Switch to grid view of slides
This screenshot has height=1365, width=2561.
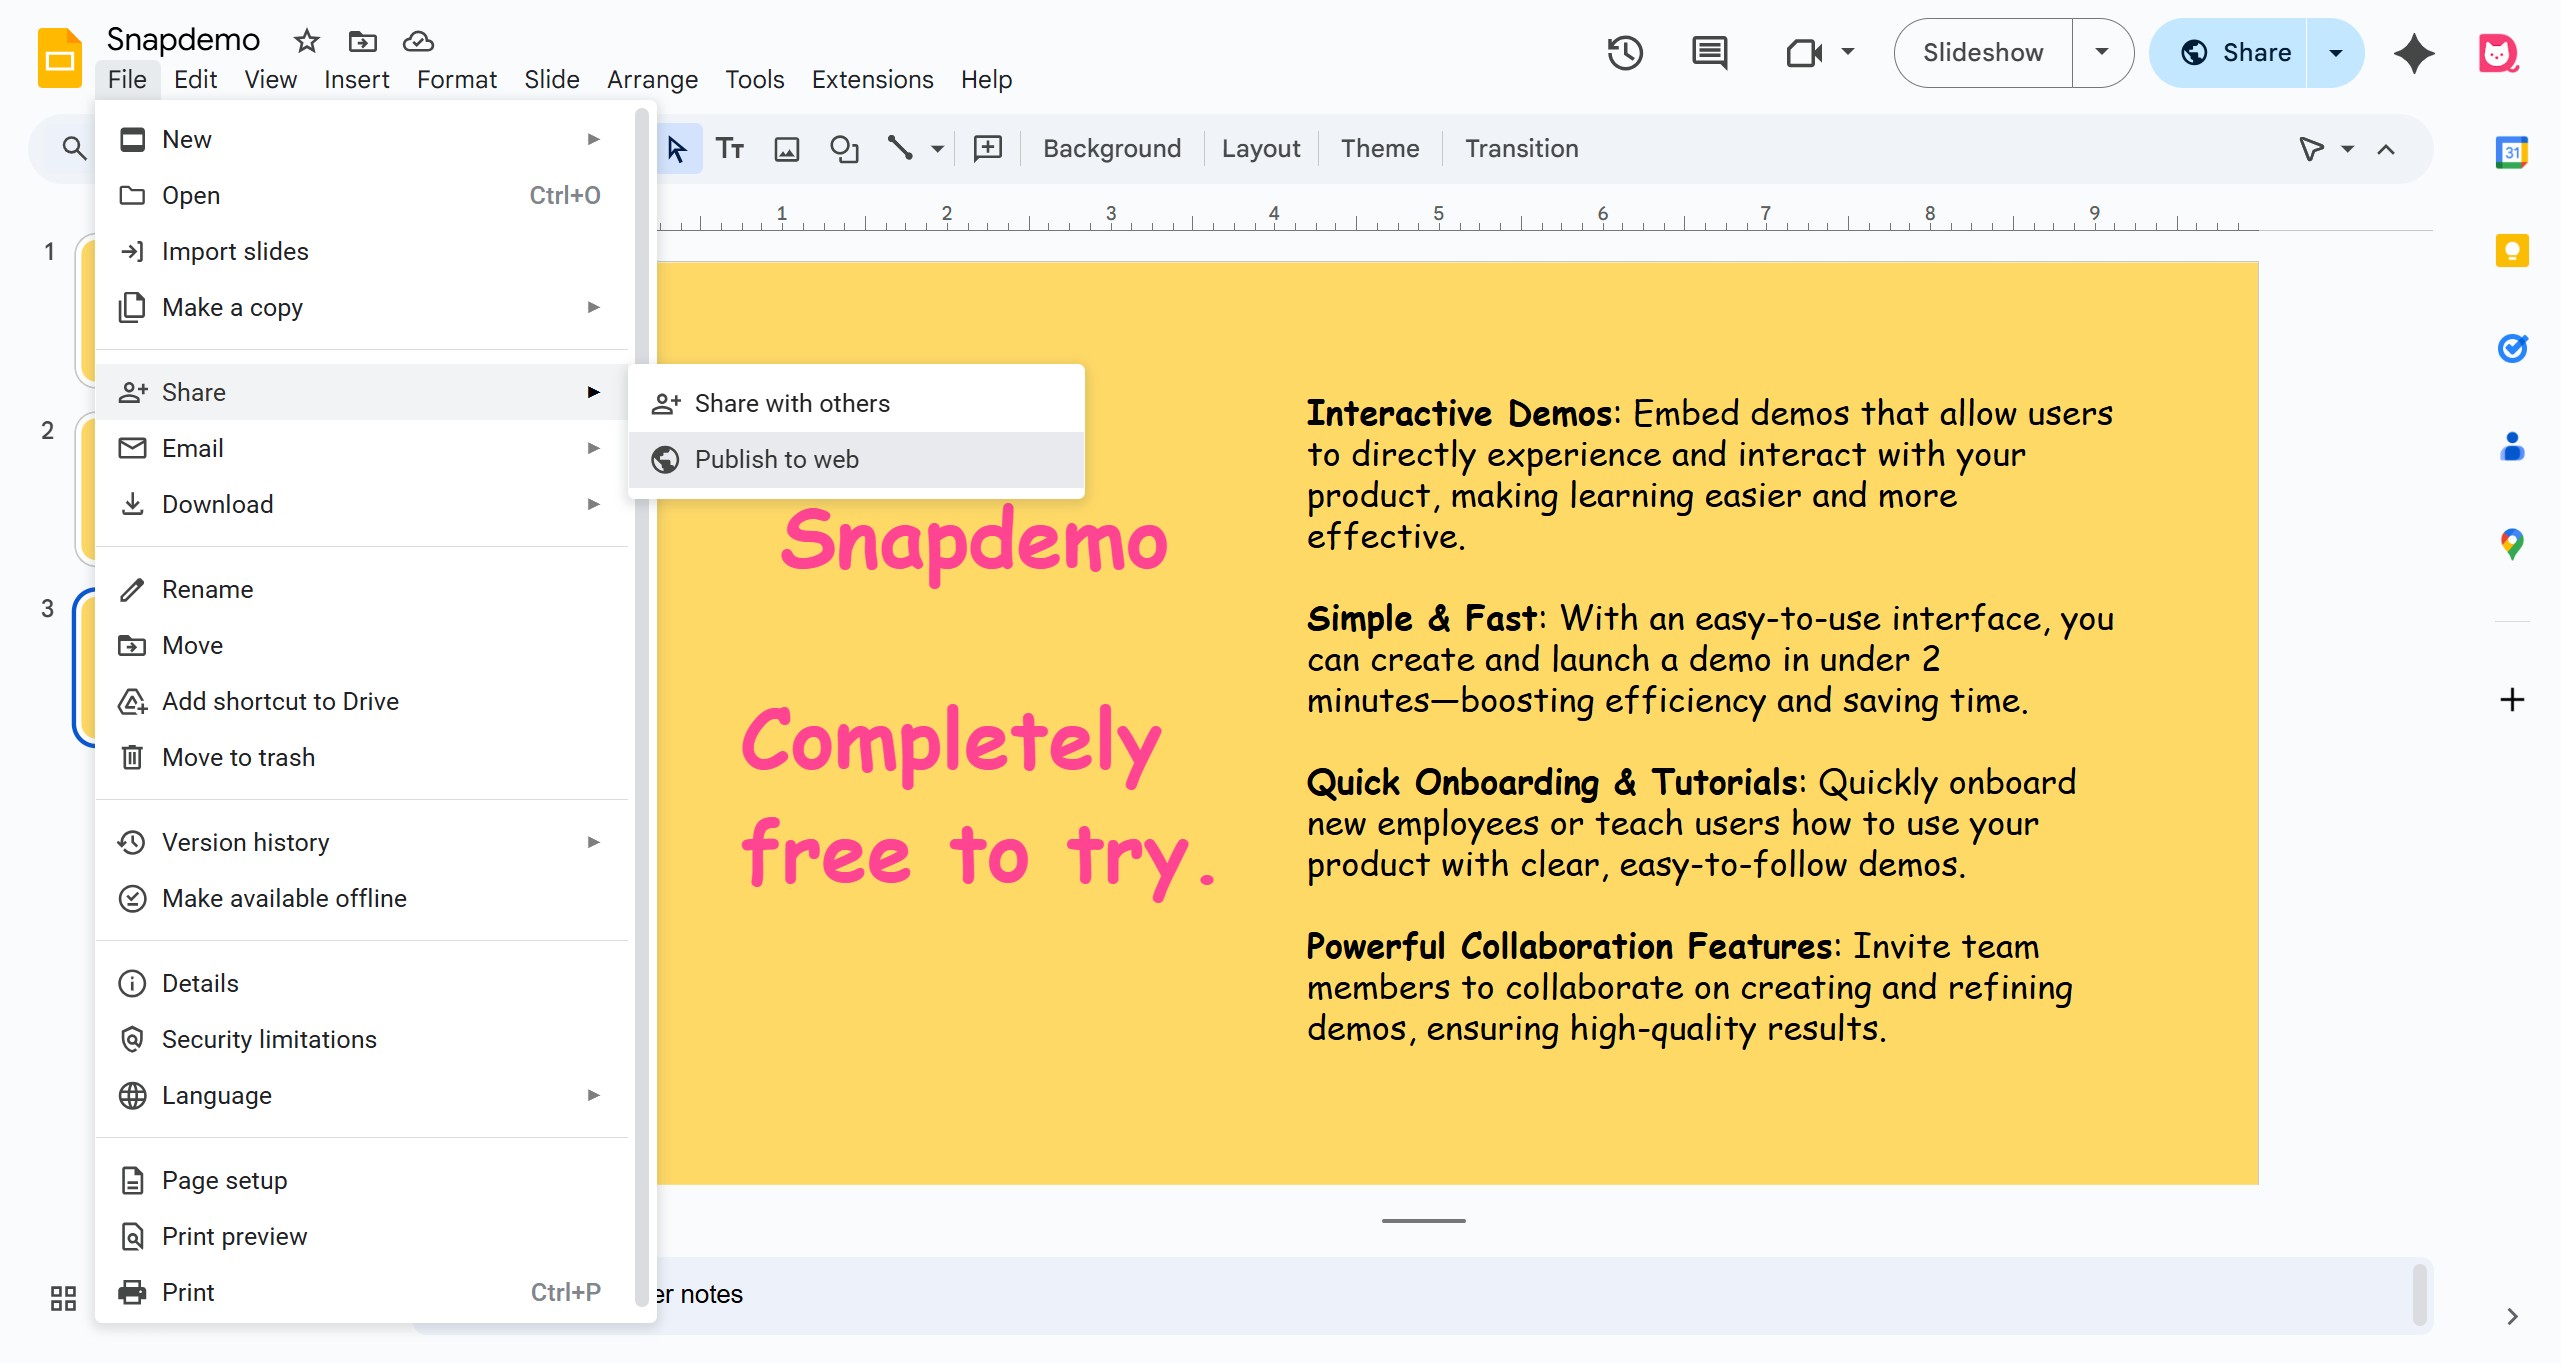tap(63, 1298)
